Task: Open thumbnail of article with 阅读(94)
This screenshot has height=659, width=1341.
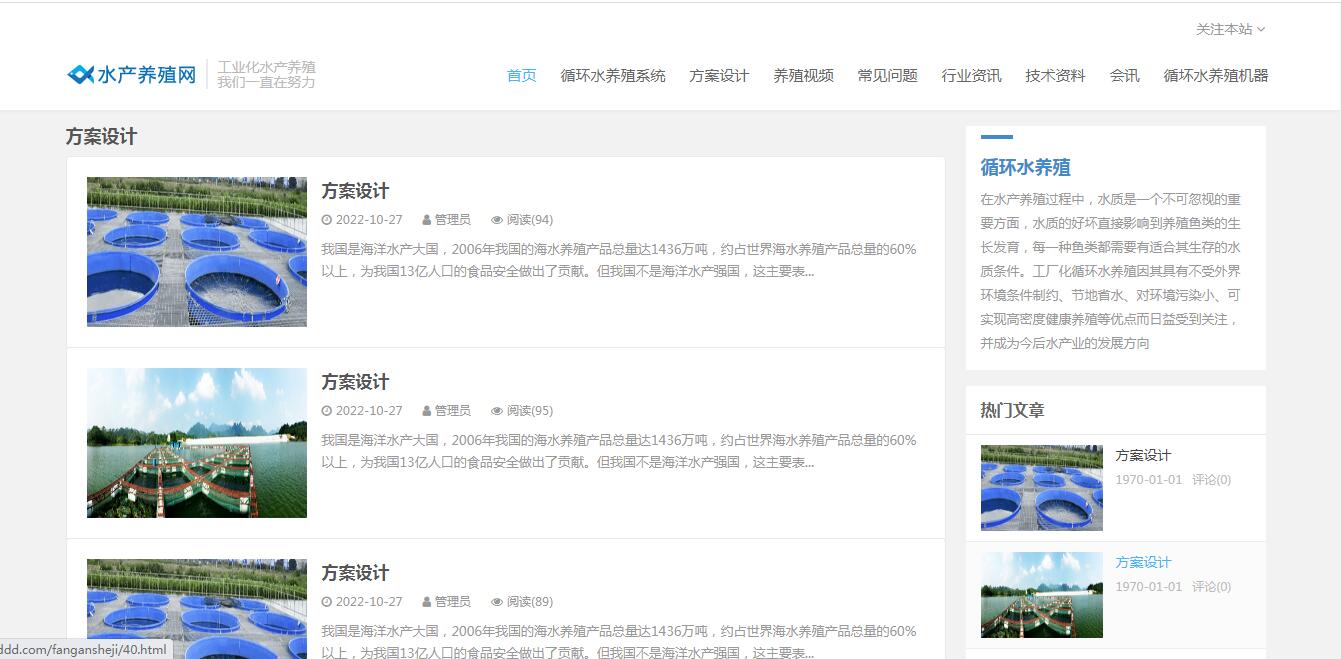Action: pyautogui.click(x=197, y=252)
